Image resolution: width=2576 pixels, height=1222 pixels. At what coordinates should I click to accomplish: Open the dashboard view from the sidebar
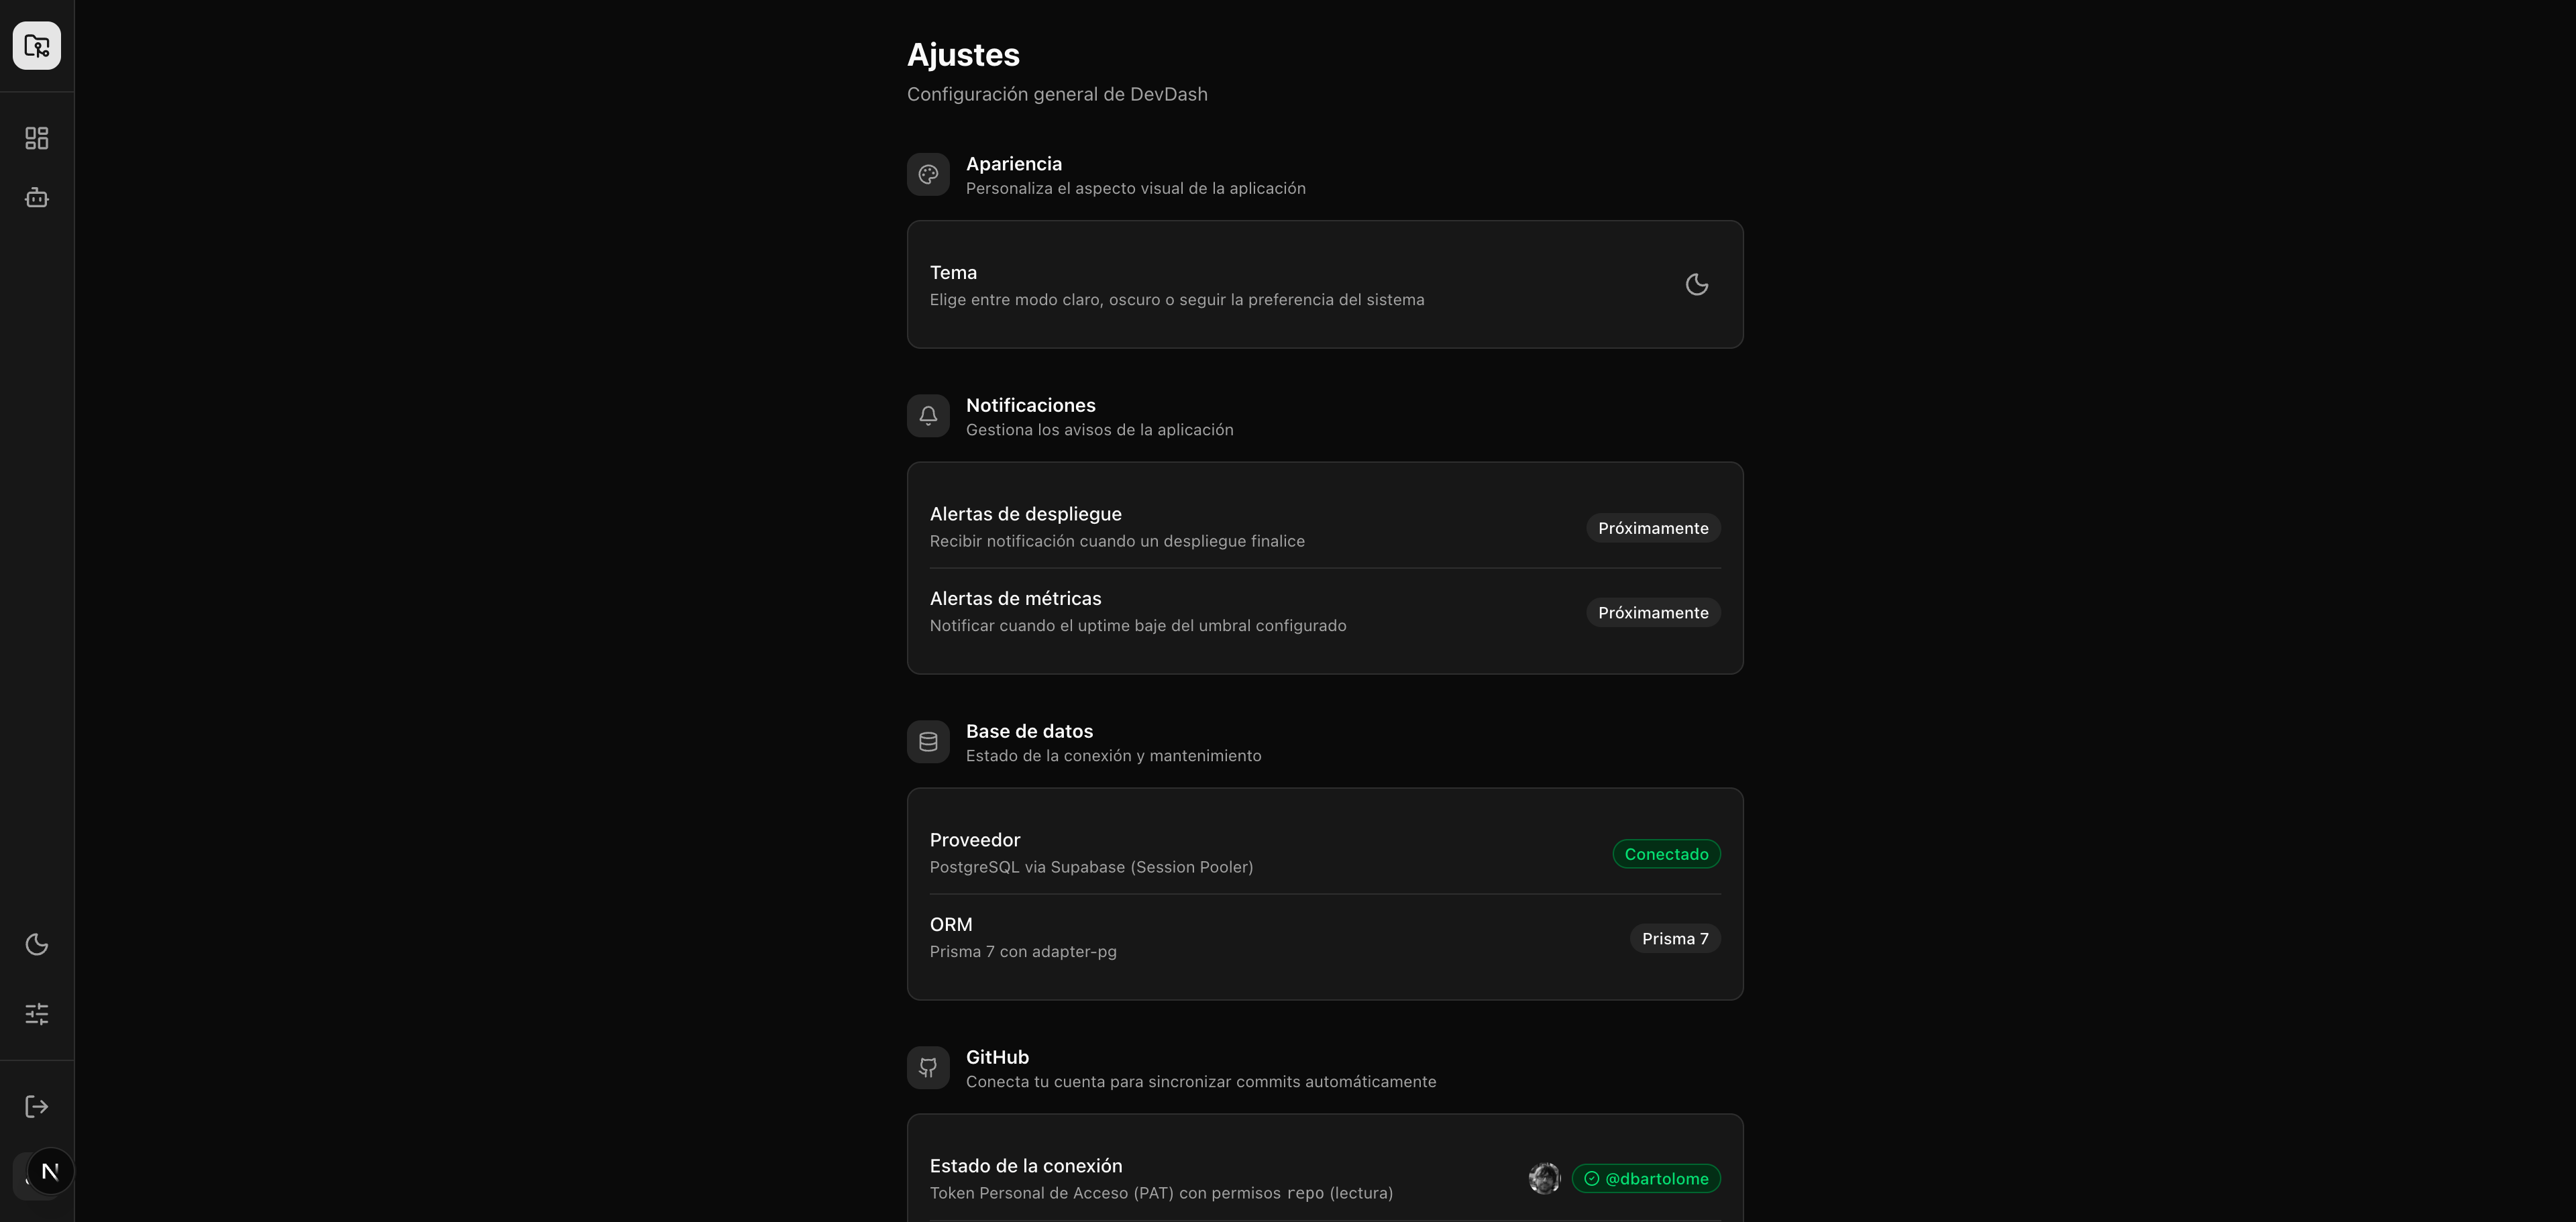pyautogui.click(x=36, y=137)
